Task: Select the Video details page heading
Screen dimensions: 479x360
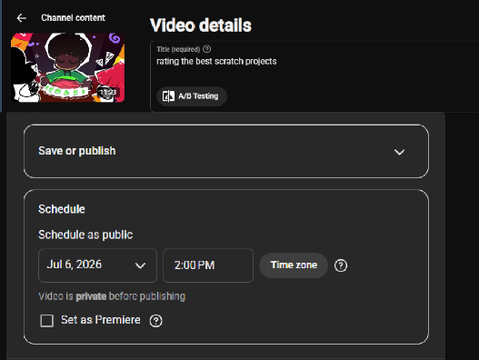Action: tap(201, 25)
